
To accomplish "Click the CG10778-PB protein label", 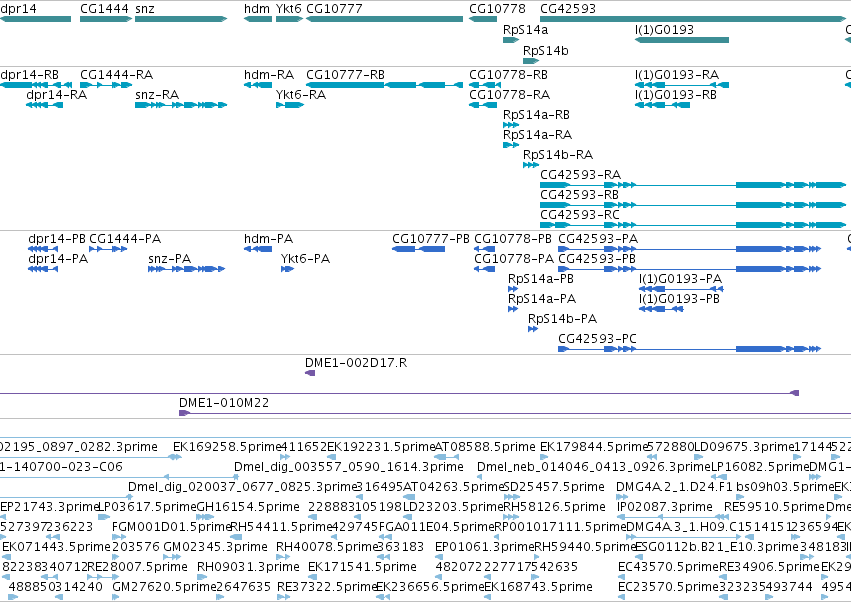I will click(513, 239).
